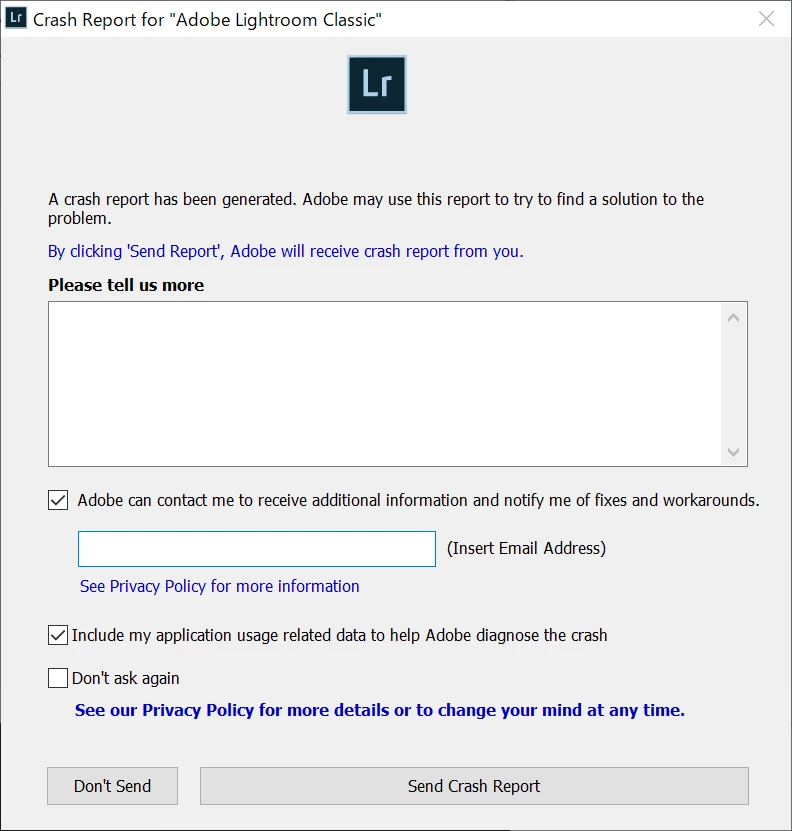Viewport: 792px width, 831px height.
Task: Click the 'Please tell us more' heading
Action: tap(126, 285)
